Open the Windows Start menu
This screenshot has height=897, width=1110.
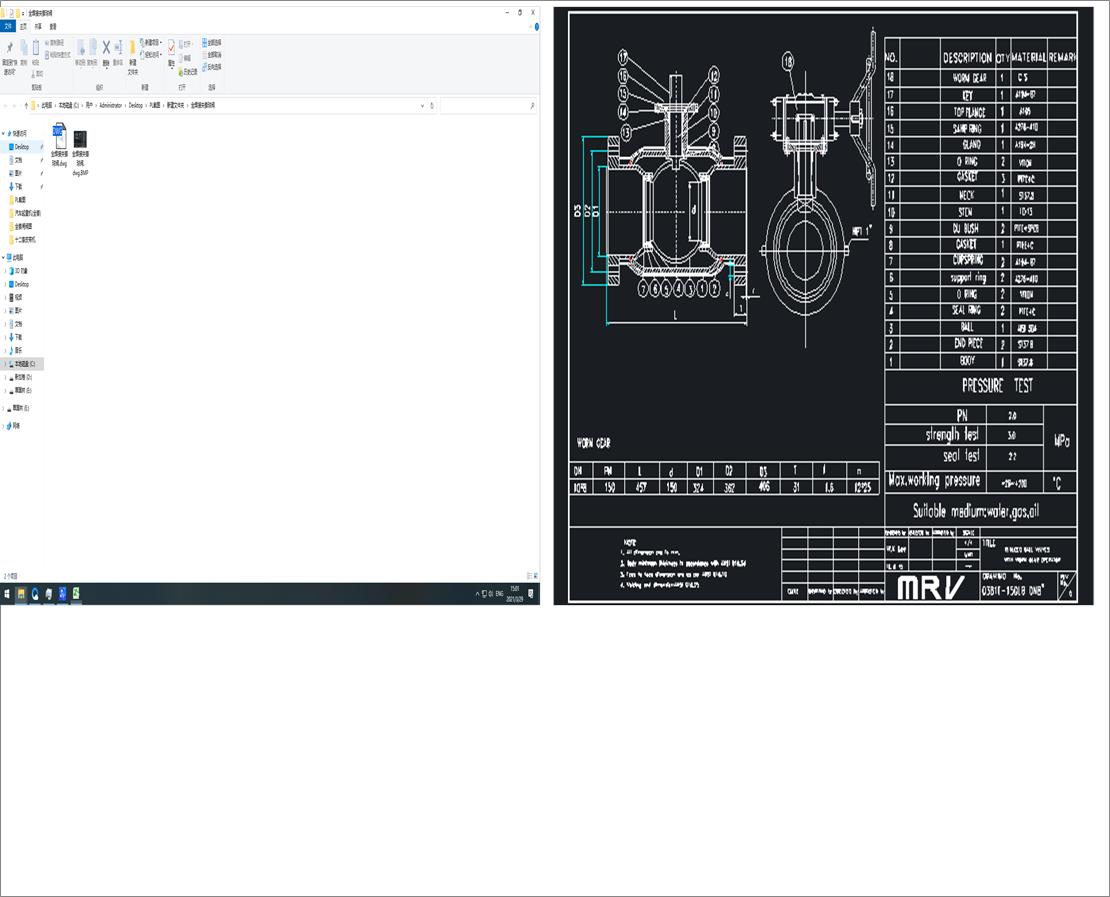point(7,594)
